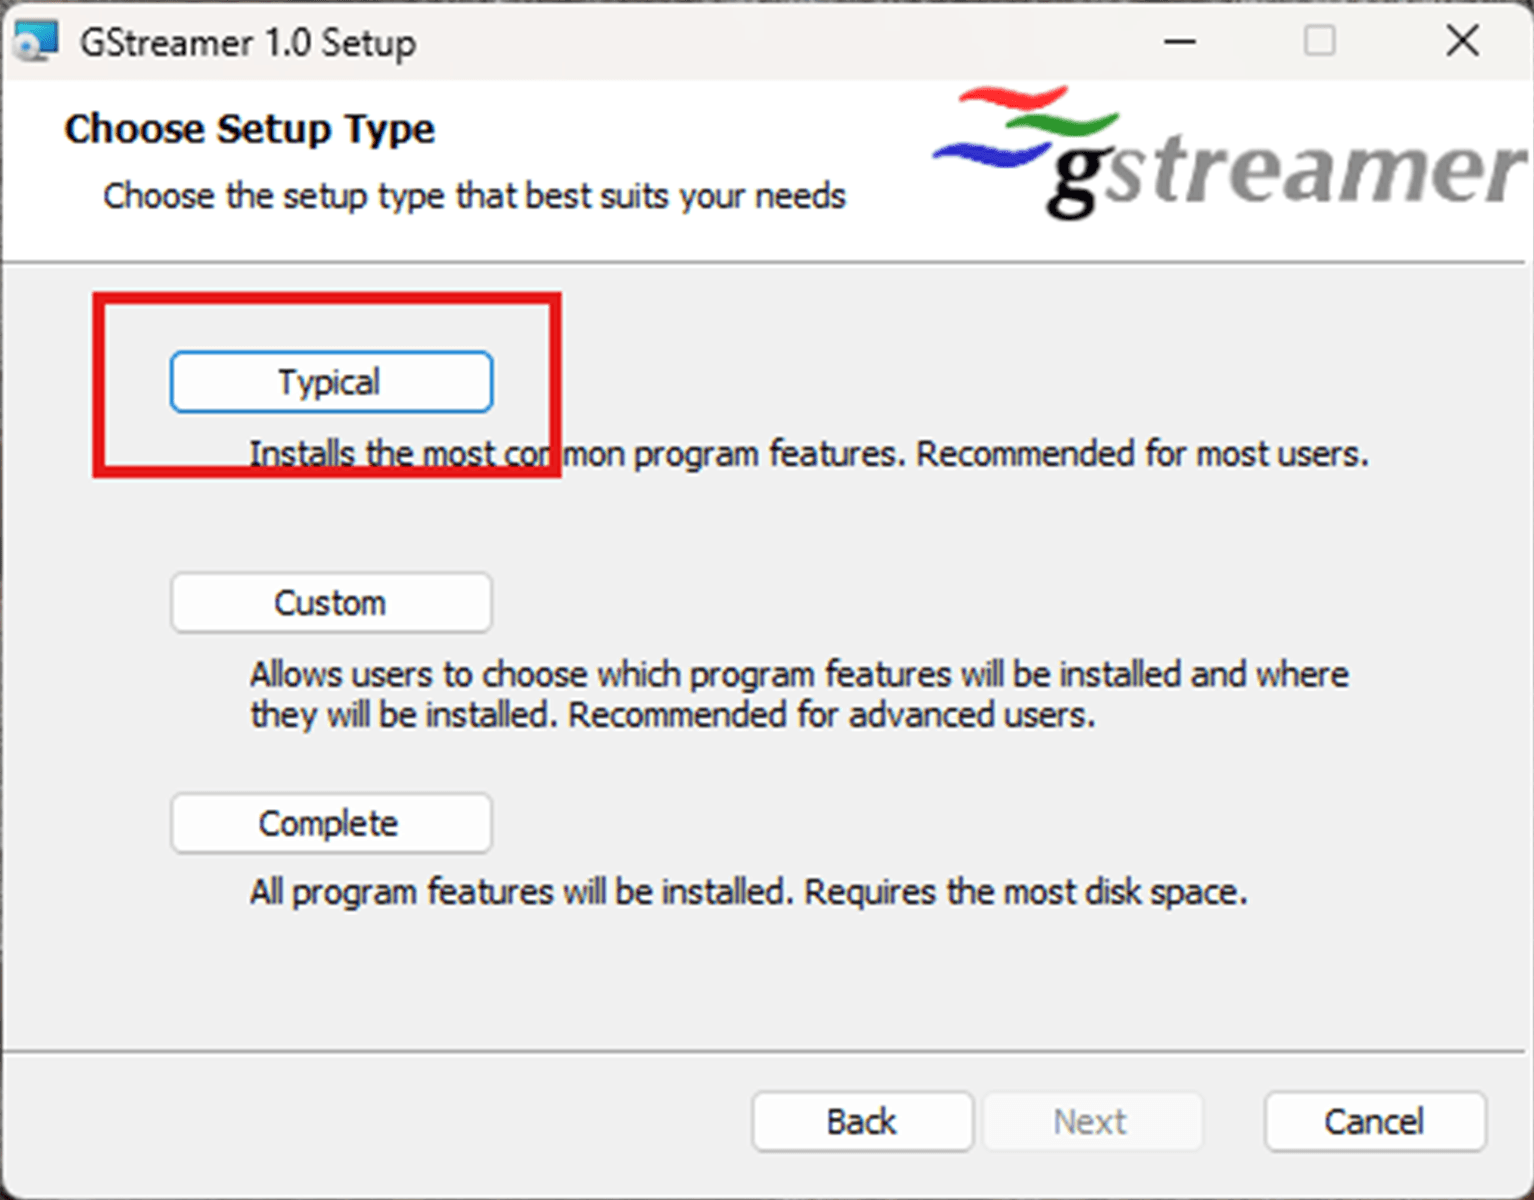Click the gstreamer logo image

(1229, 152)
